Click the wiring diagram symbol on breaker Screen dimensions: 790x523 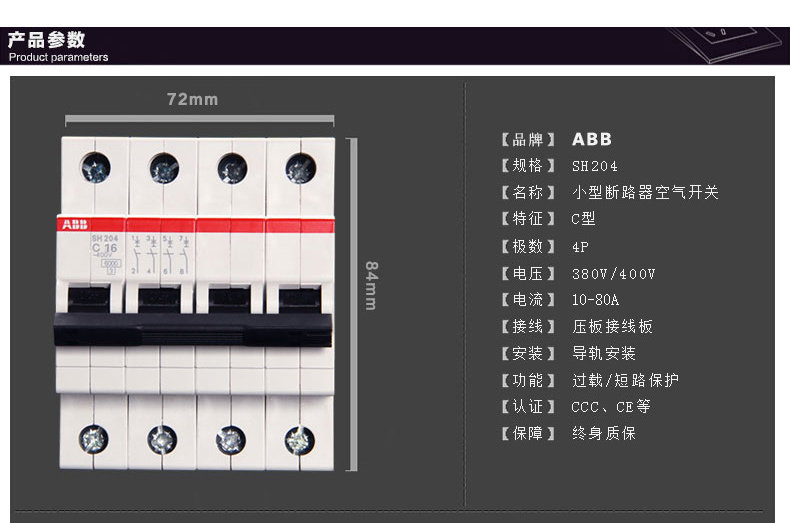pos(161,254)
